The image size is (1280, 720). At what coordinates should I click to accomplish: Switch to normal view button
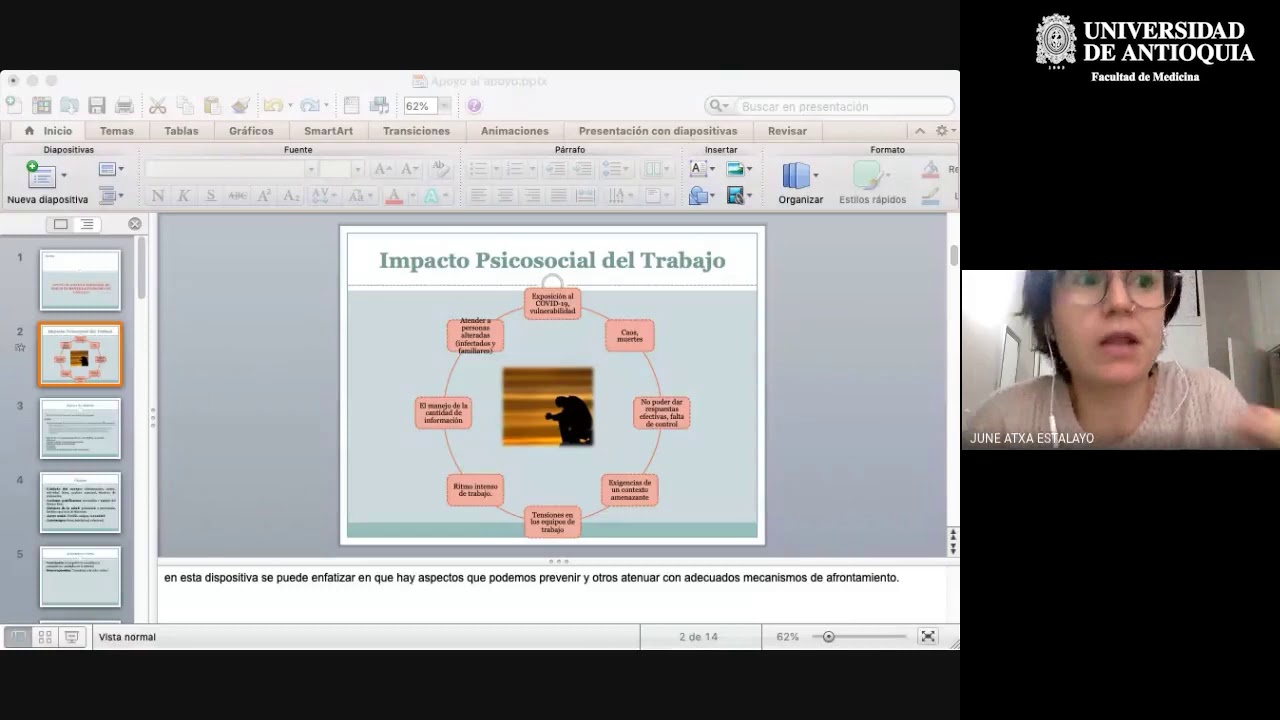pyautogui.click(x=18, y=637)
